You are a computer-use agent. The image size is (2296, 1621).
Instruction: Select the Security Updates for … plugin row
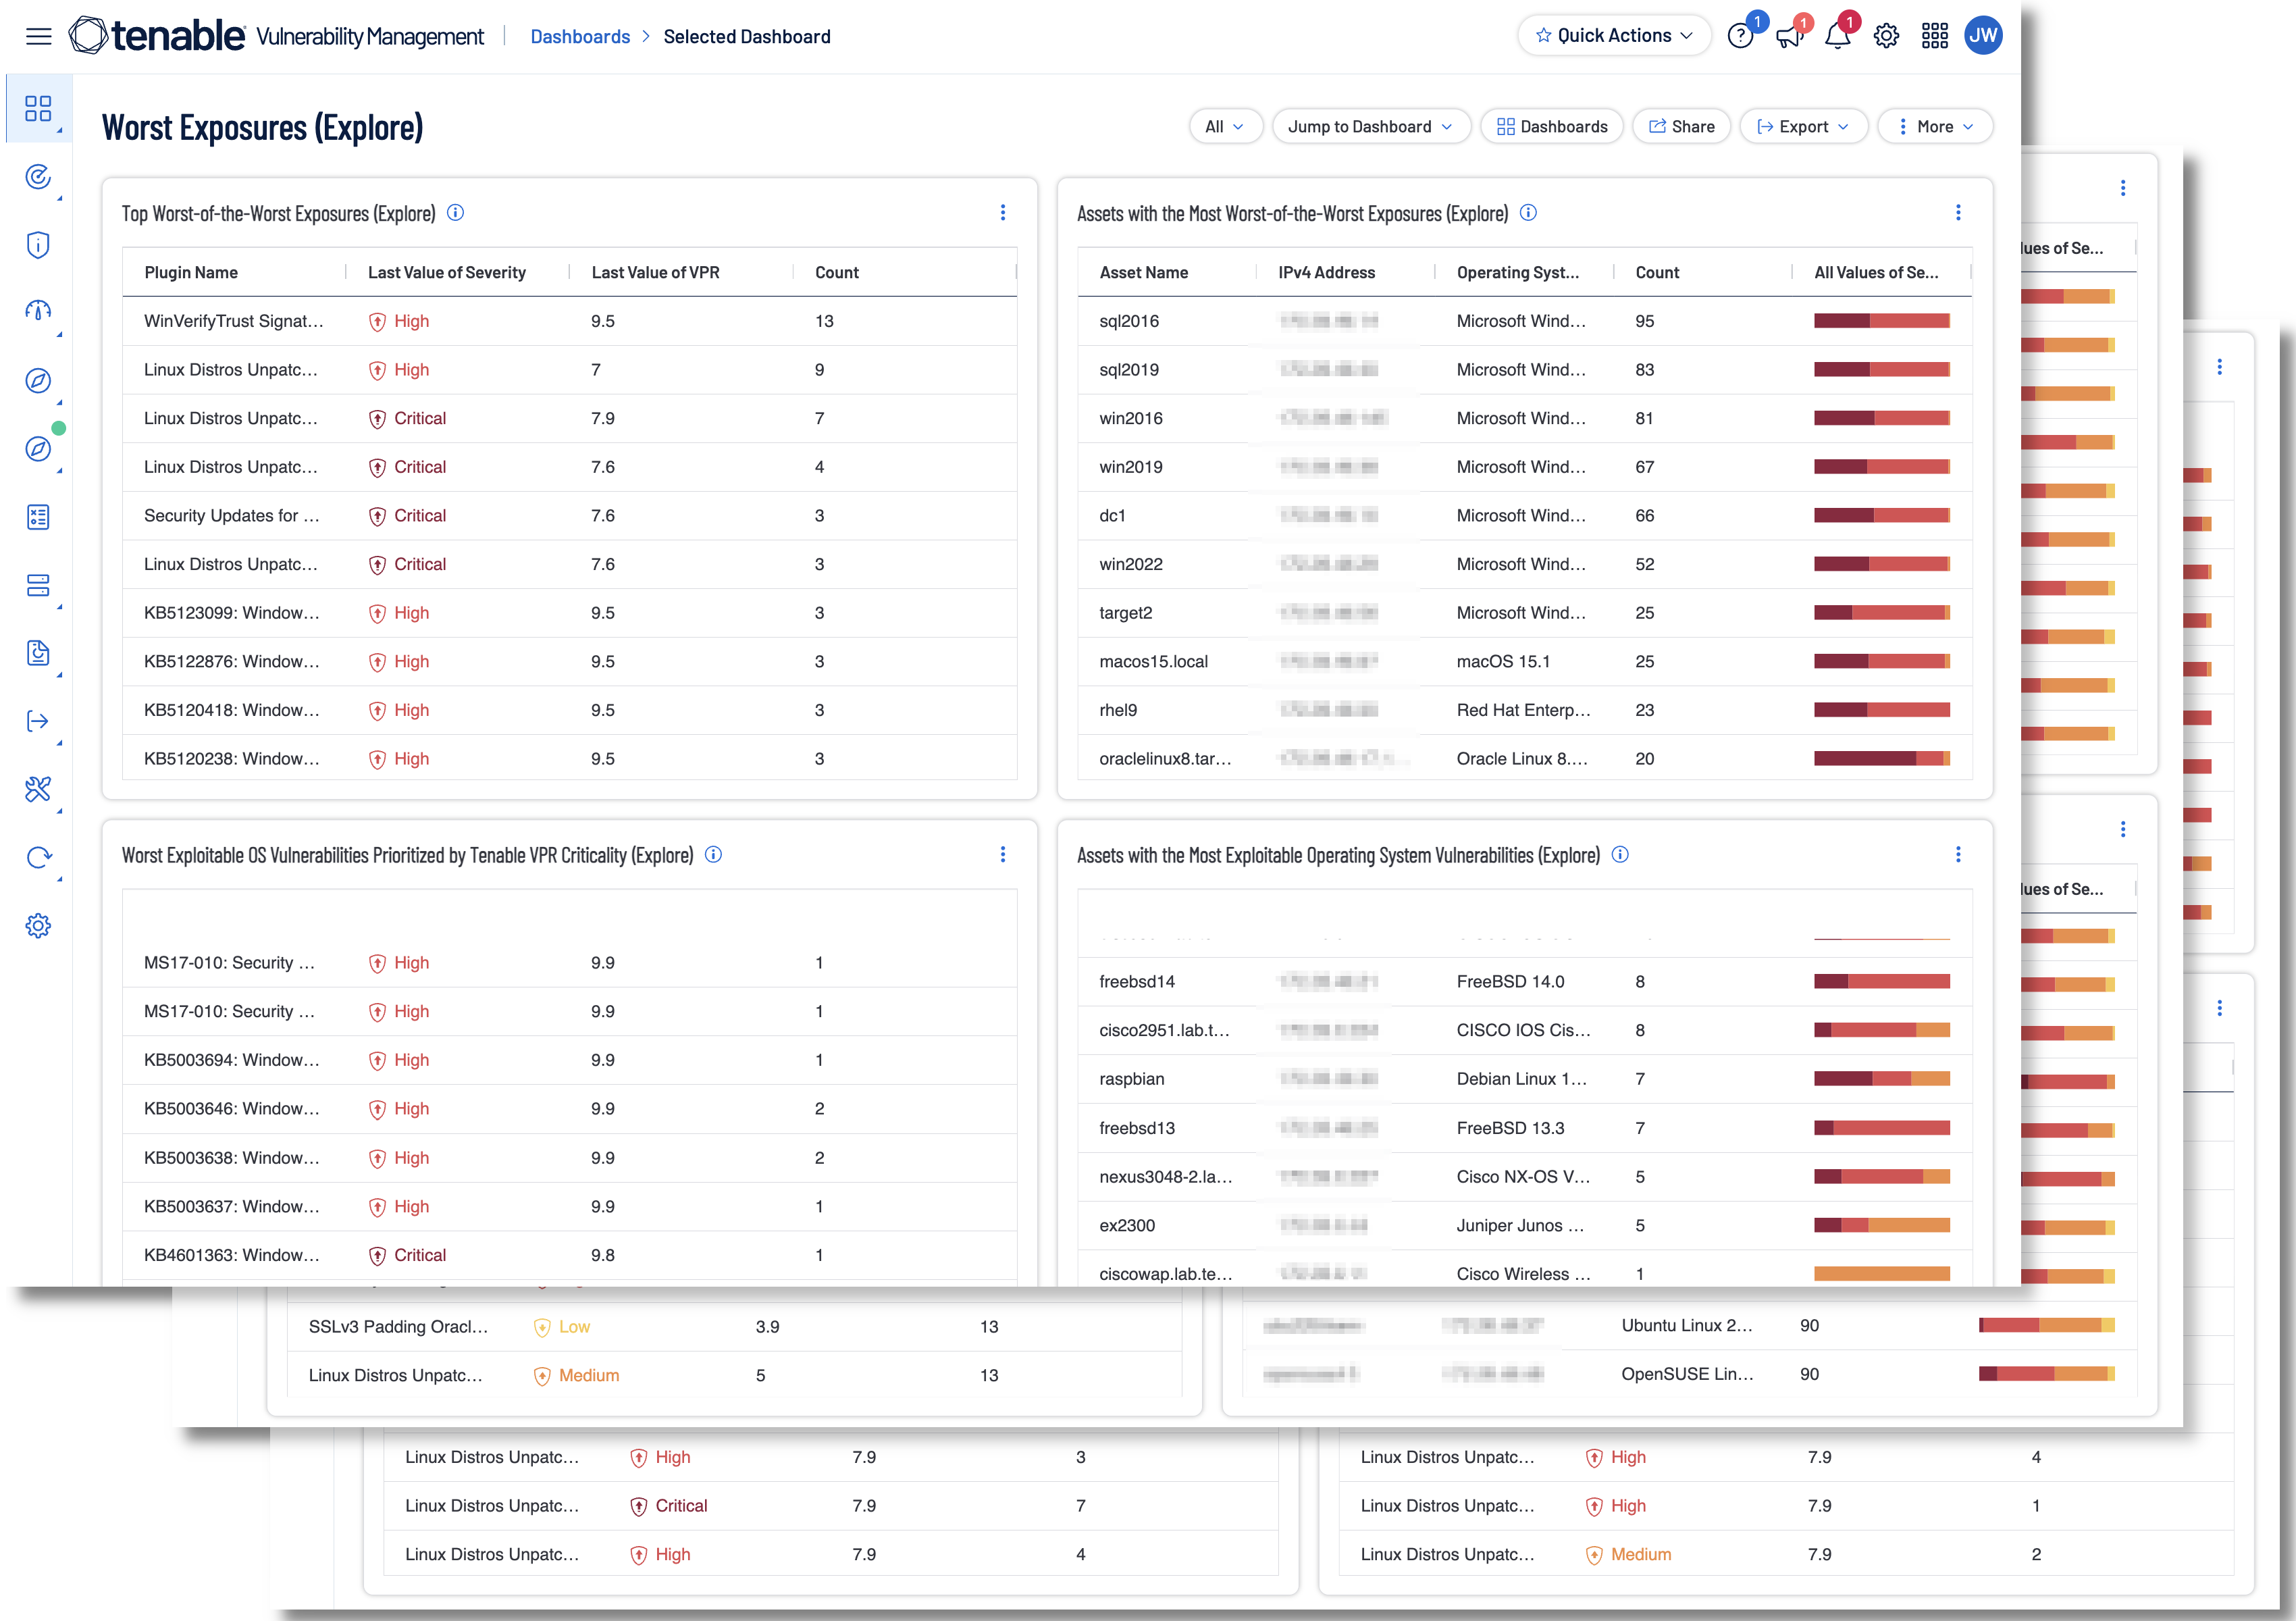[569, 516]
